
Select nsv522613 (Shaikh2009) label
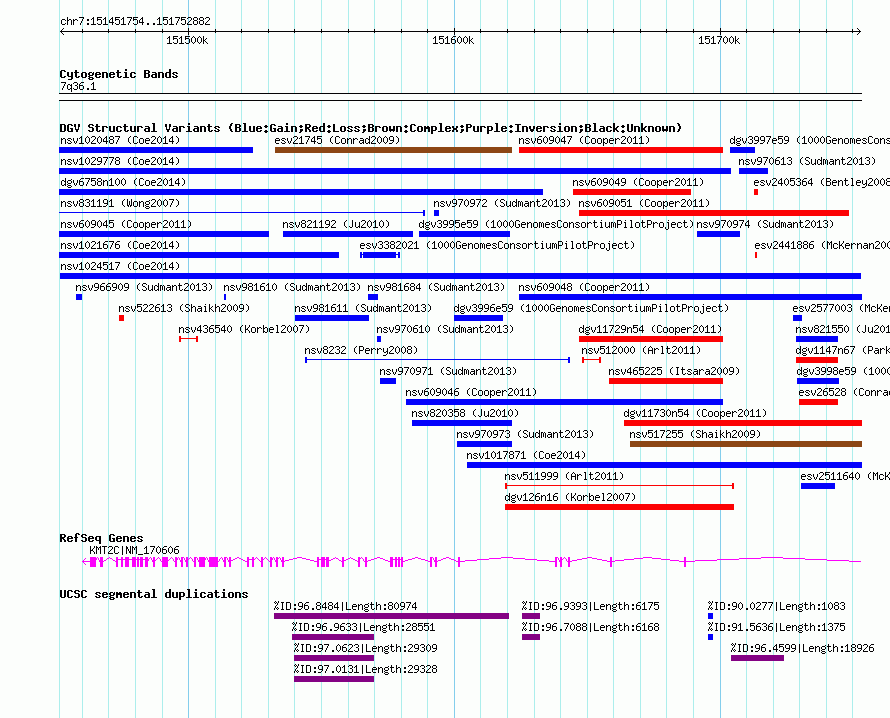pyautogui.click(x=184, y=308)
